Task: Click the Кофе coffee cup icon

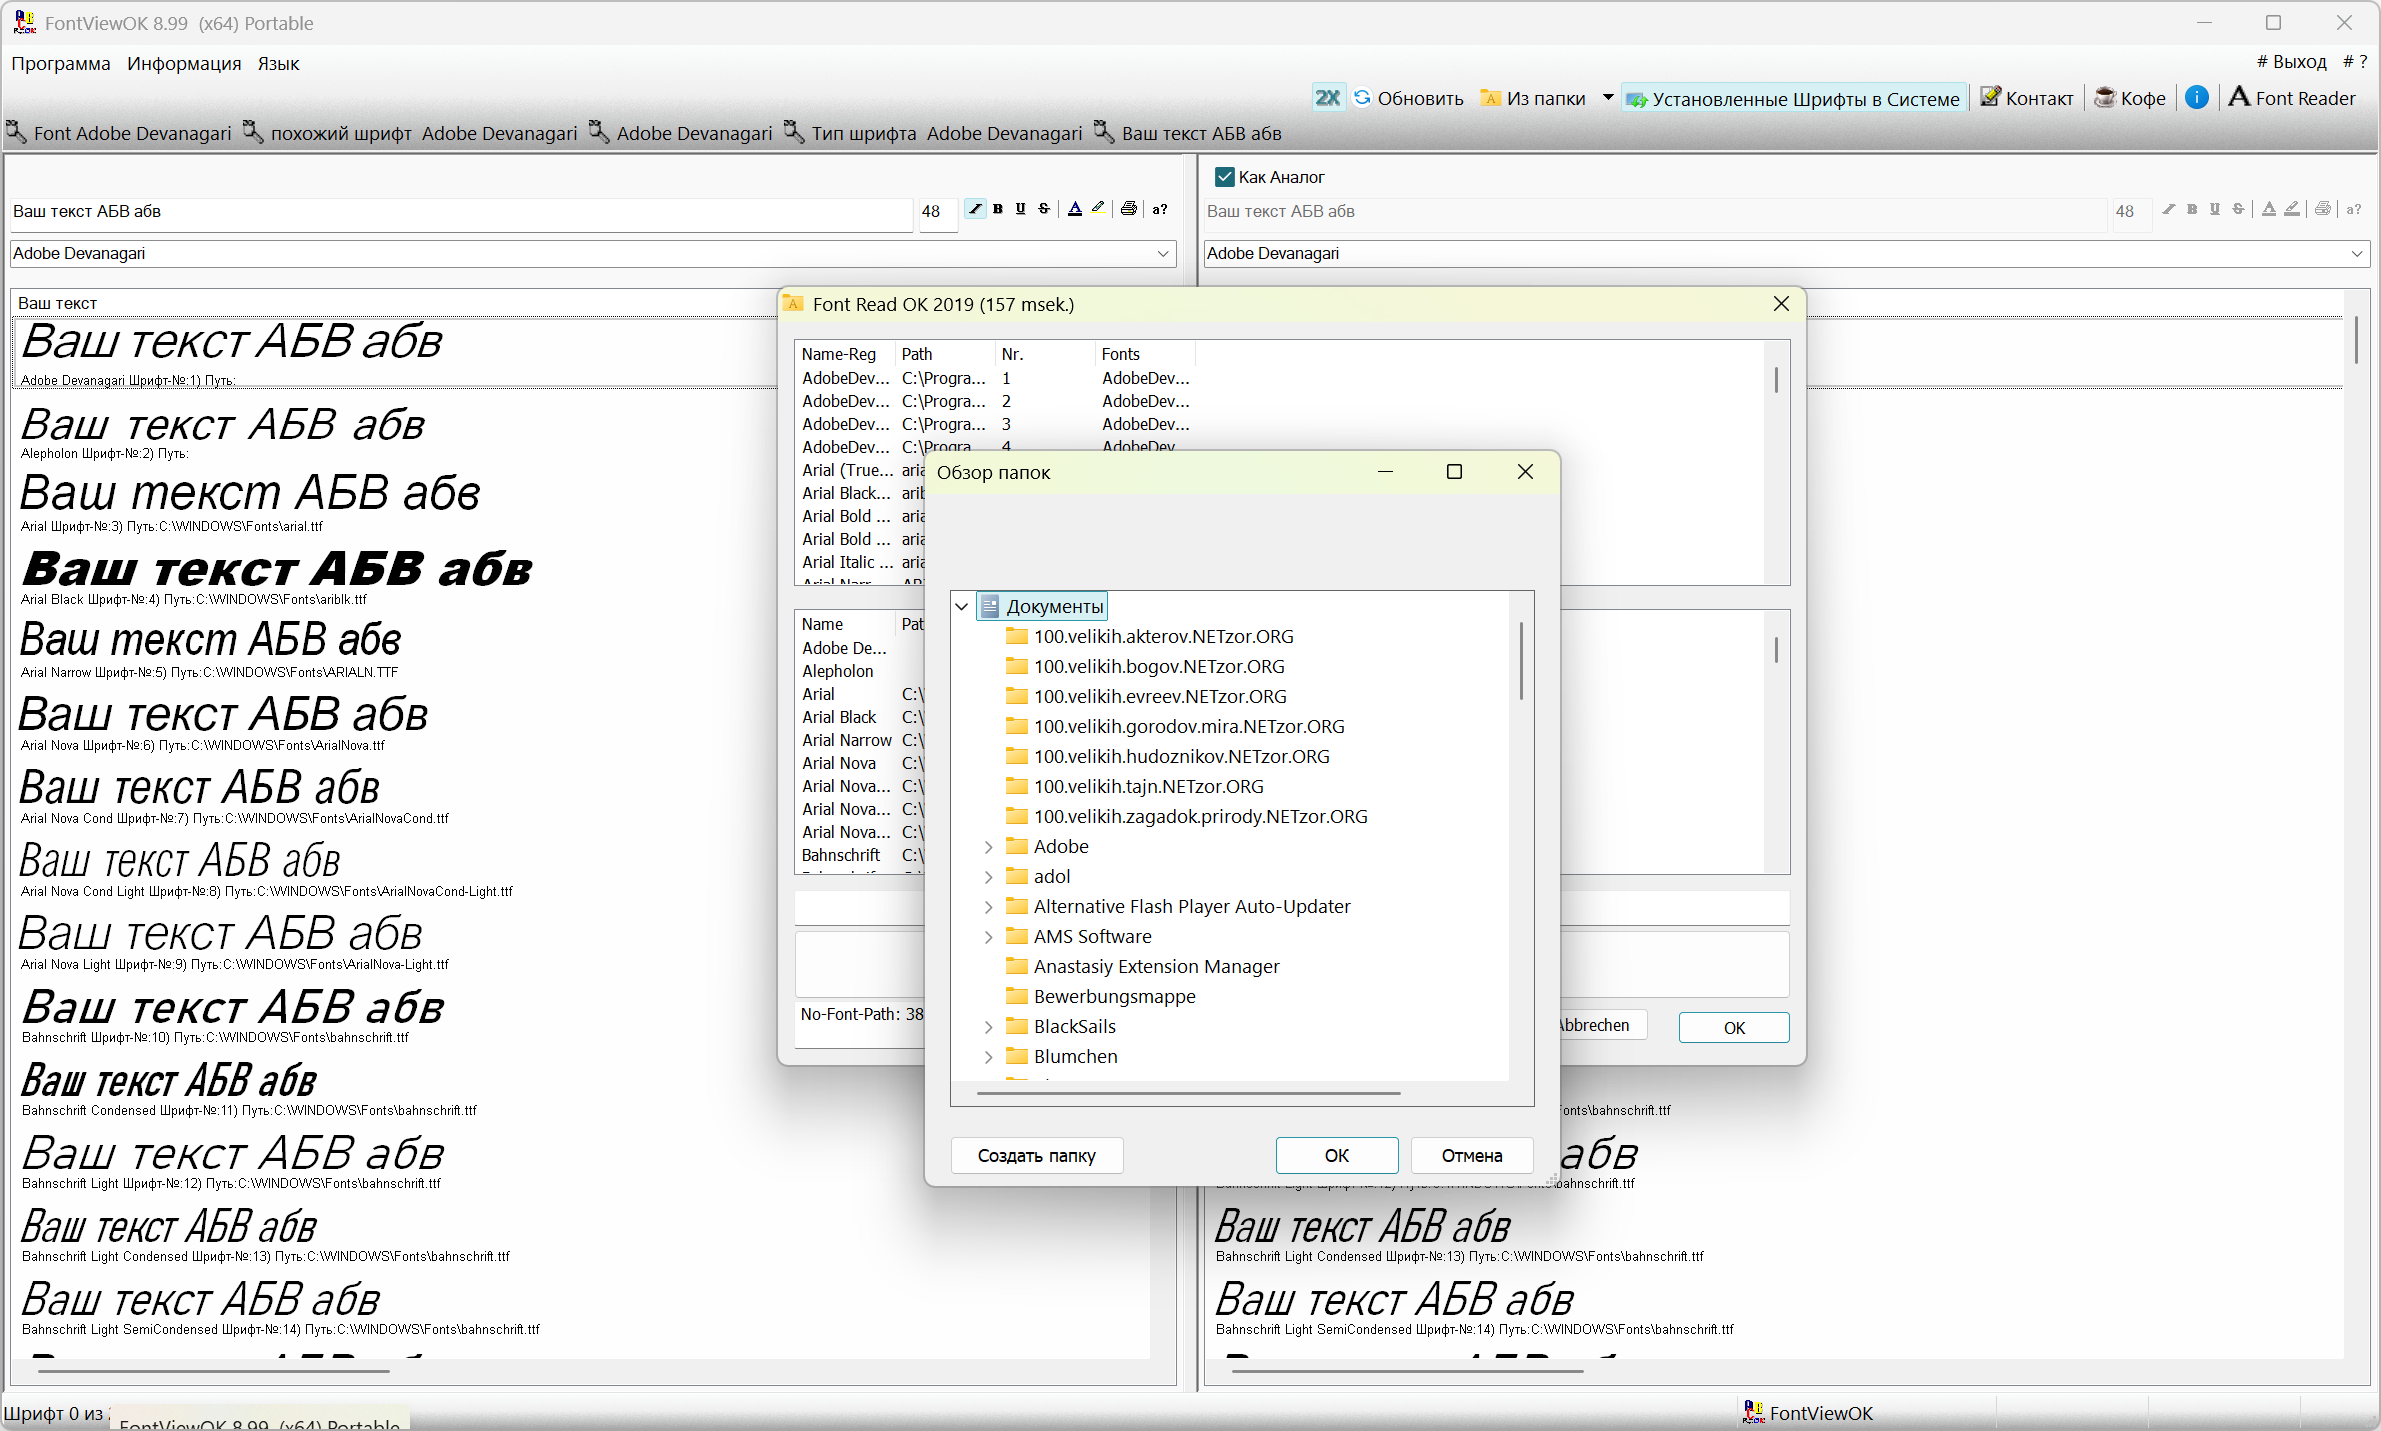Action: [x=2104, y=97]
